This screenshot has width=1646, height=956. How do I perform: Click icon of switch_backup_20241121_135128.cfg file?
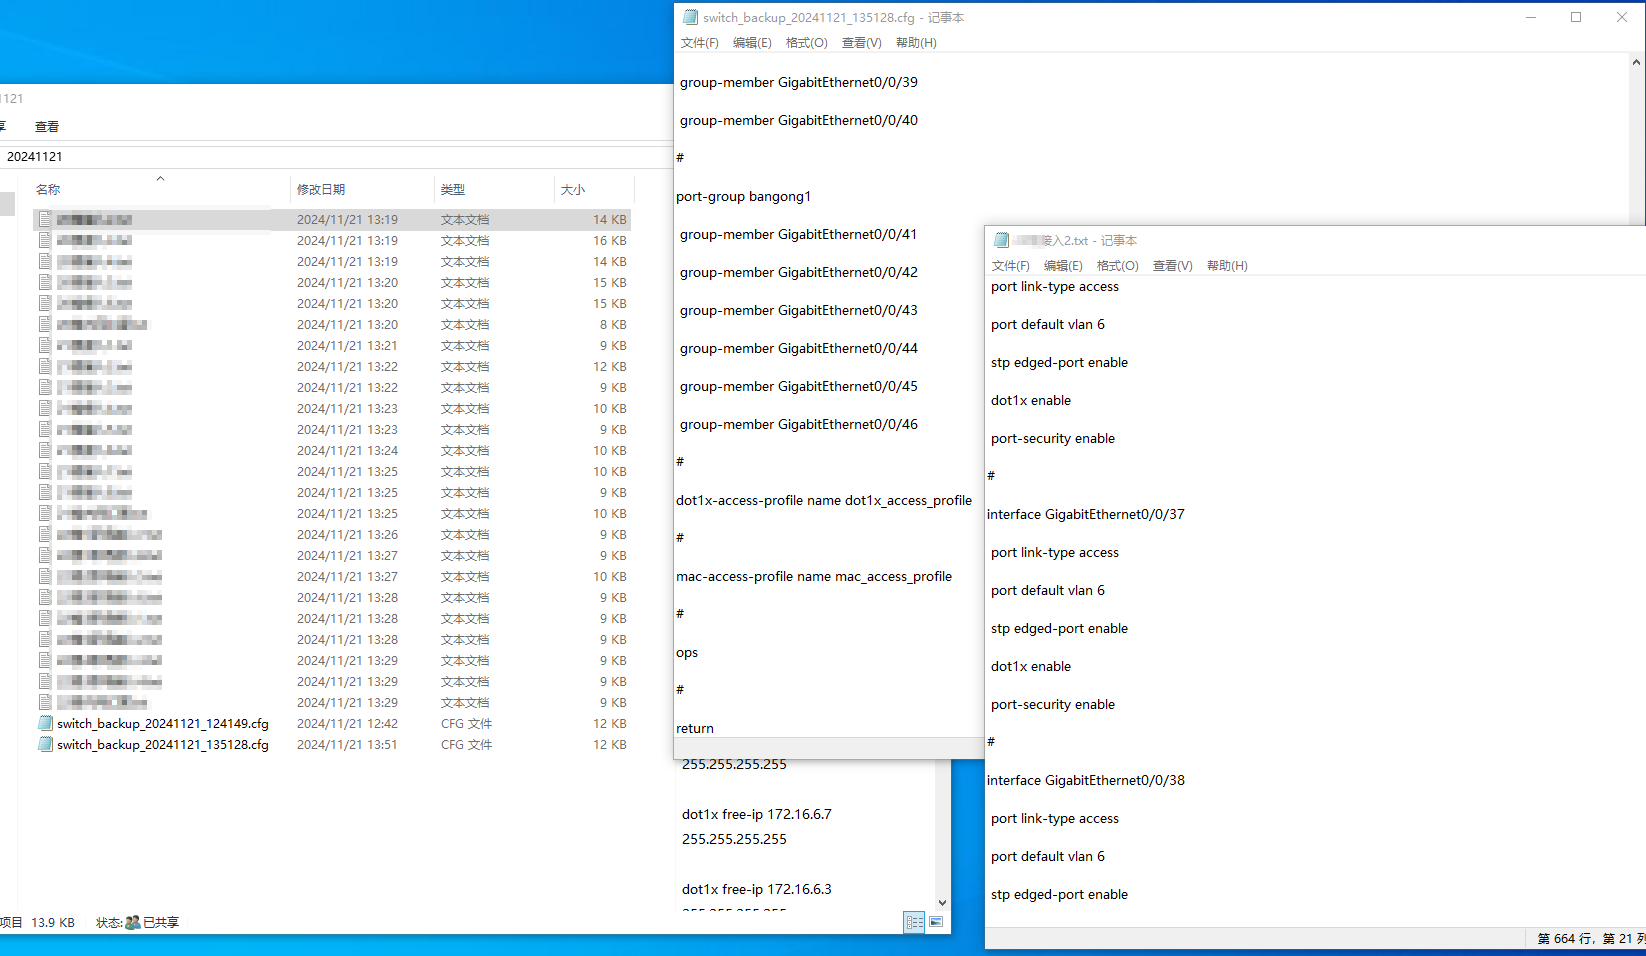[x=45, y=745]
